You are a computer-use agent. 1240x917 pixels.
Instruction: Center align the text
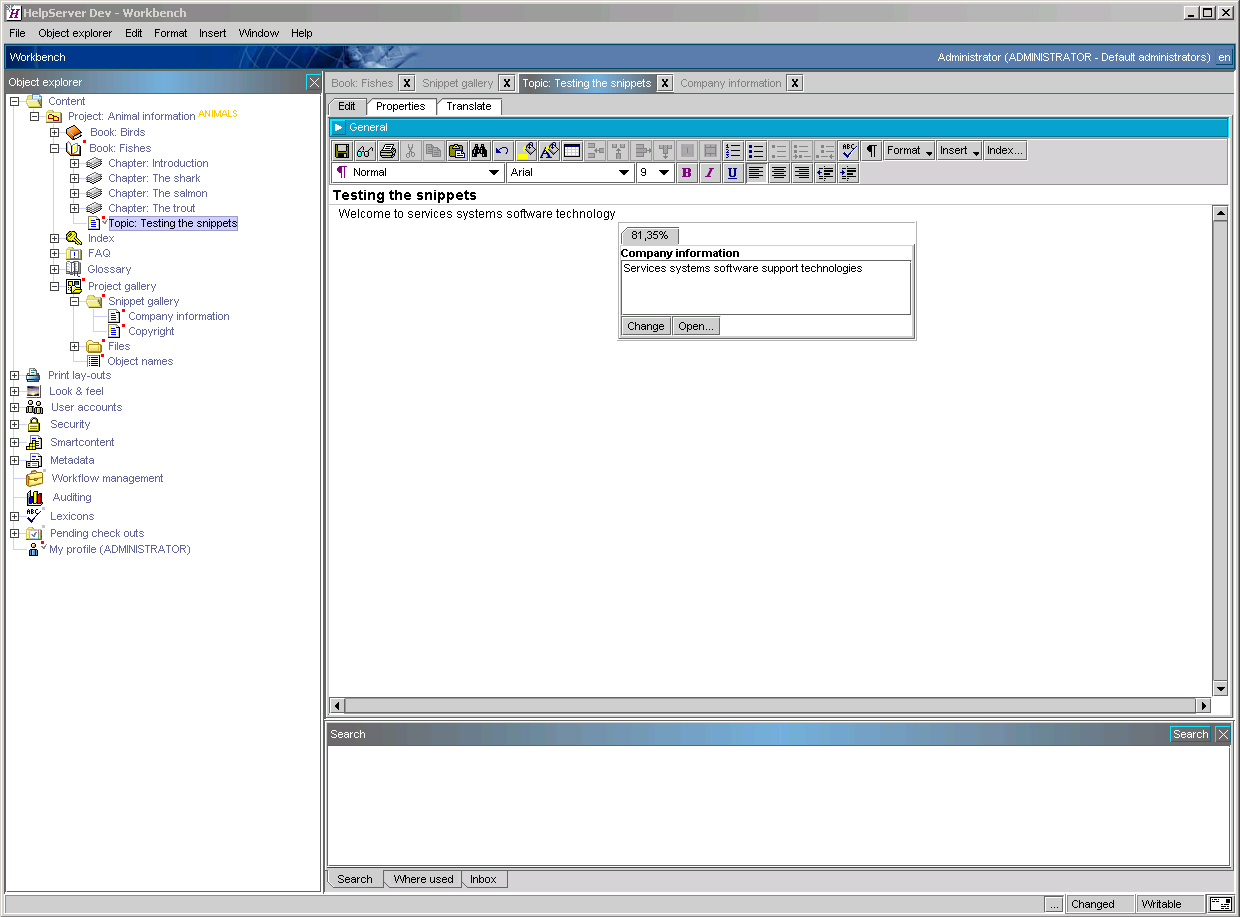(x=779, y=173)
